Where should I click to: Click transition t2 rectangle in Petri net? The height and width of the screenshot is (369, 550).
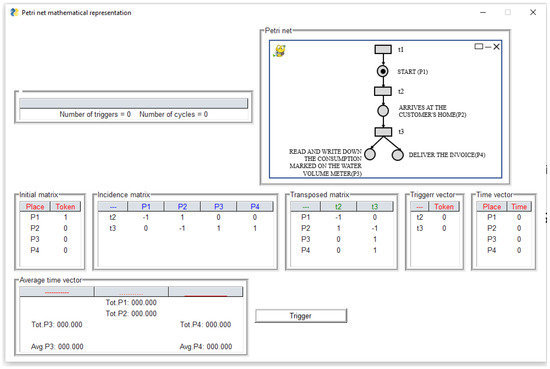click(x=383, y=91)
